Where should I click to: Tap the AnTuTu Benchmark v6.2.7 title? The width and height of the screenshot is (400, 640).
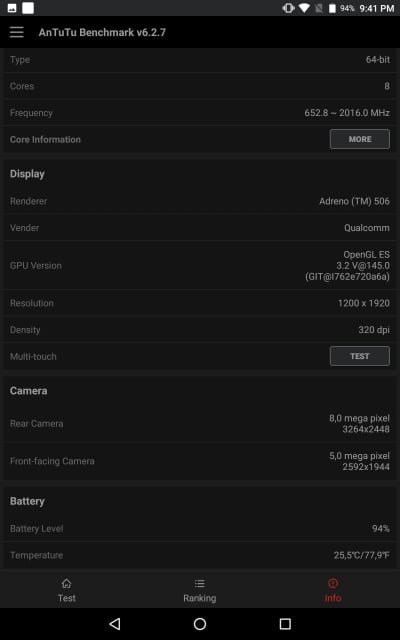coord(102,32)
